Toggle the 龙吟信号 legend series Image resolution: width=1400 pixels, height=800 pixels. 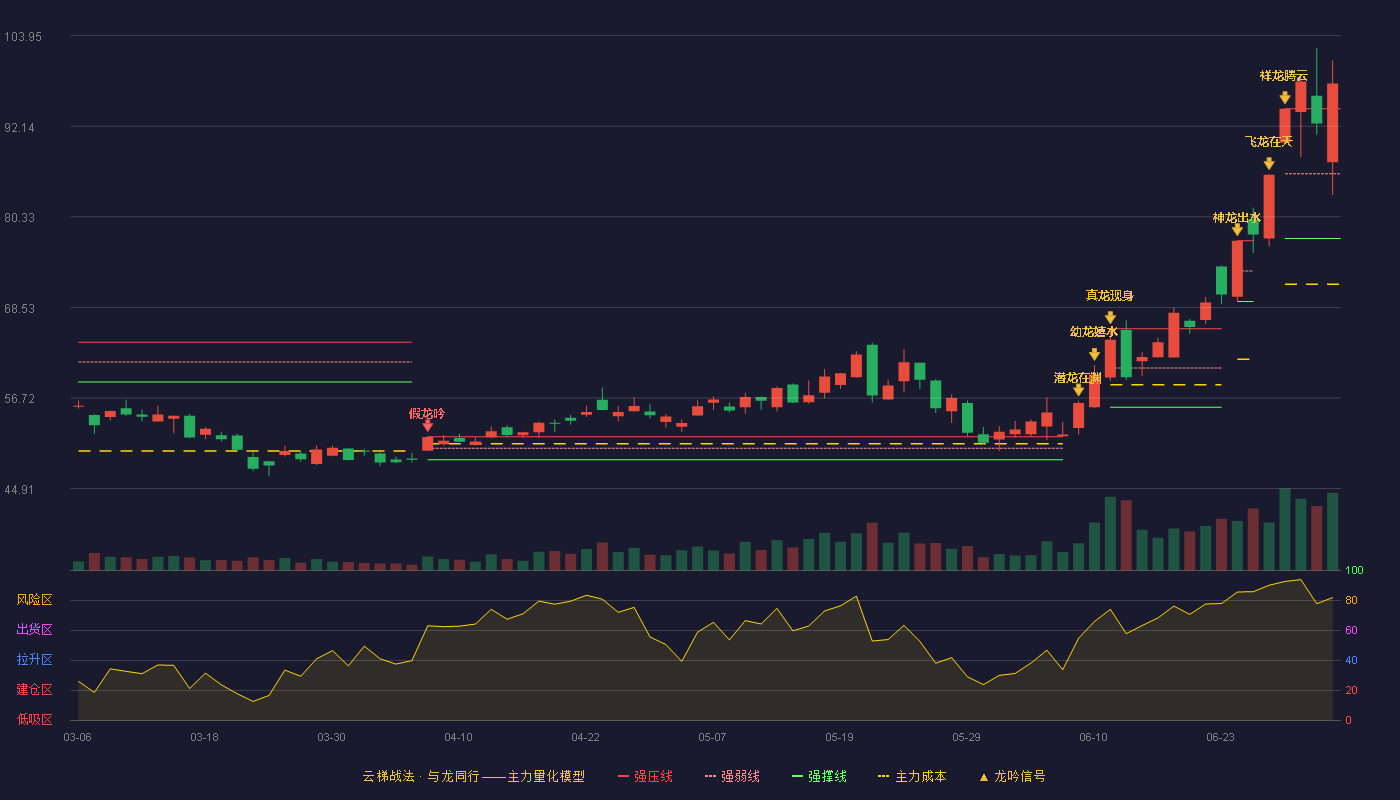pos(1011,776)
